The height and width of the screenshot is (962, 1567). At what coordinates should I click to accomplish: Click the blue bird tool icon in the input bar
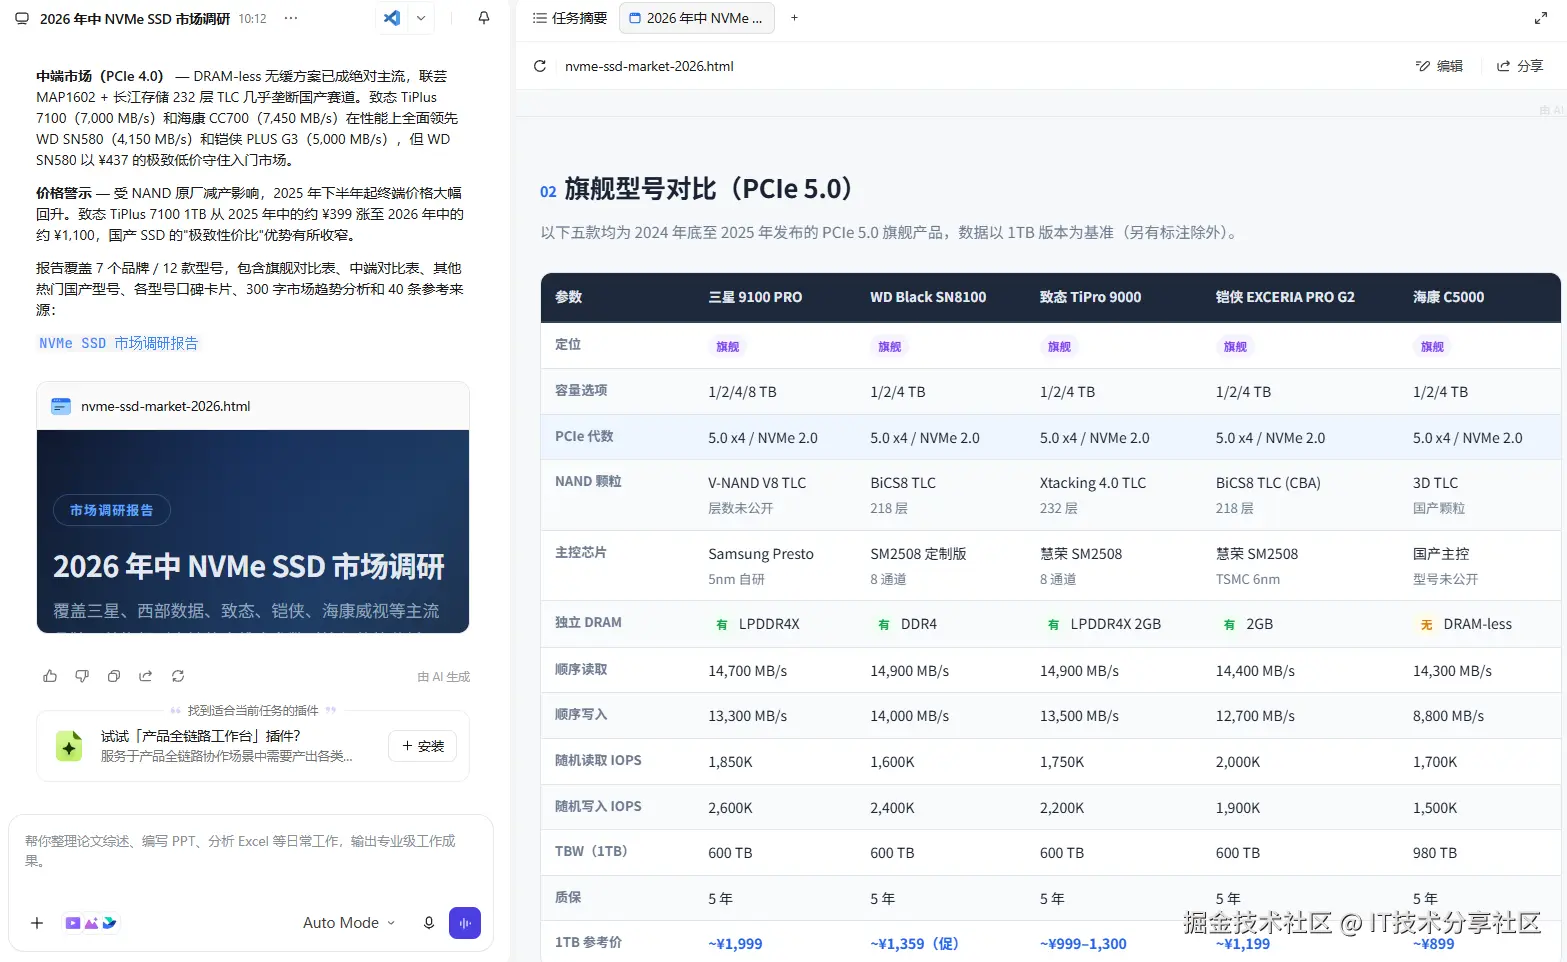click(x=109, y=923)
